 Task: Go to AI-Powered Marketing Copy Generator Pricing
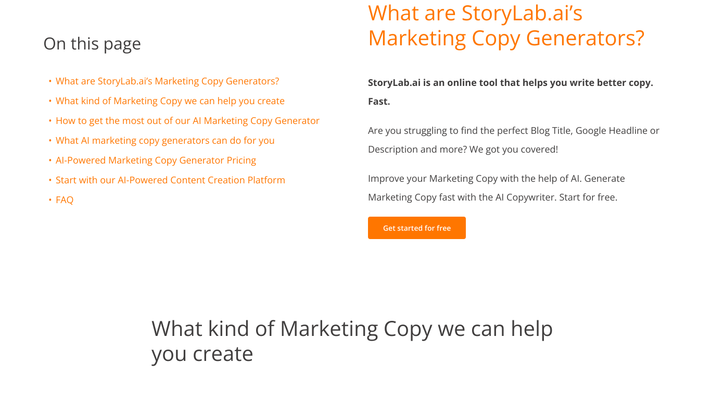pos(156,161)
